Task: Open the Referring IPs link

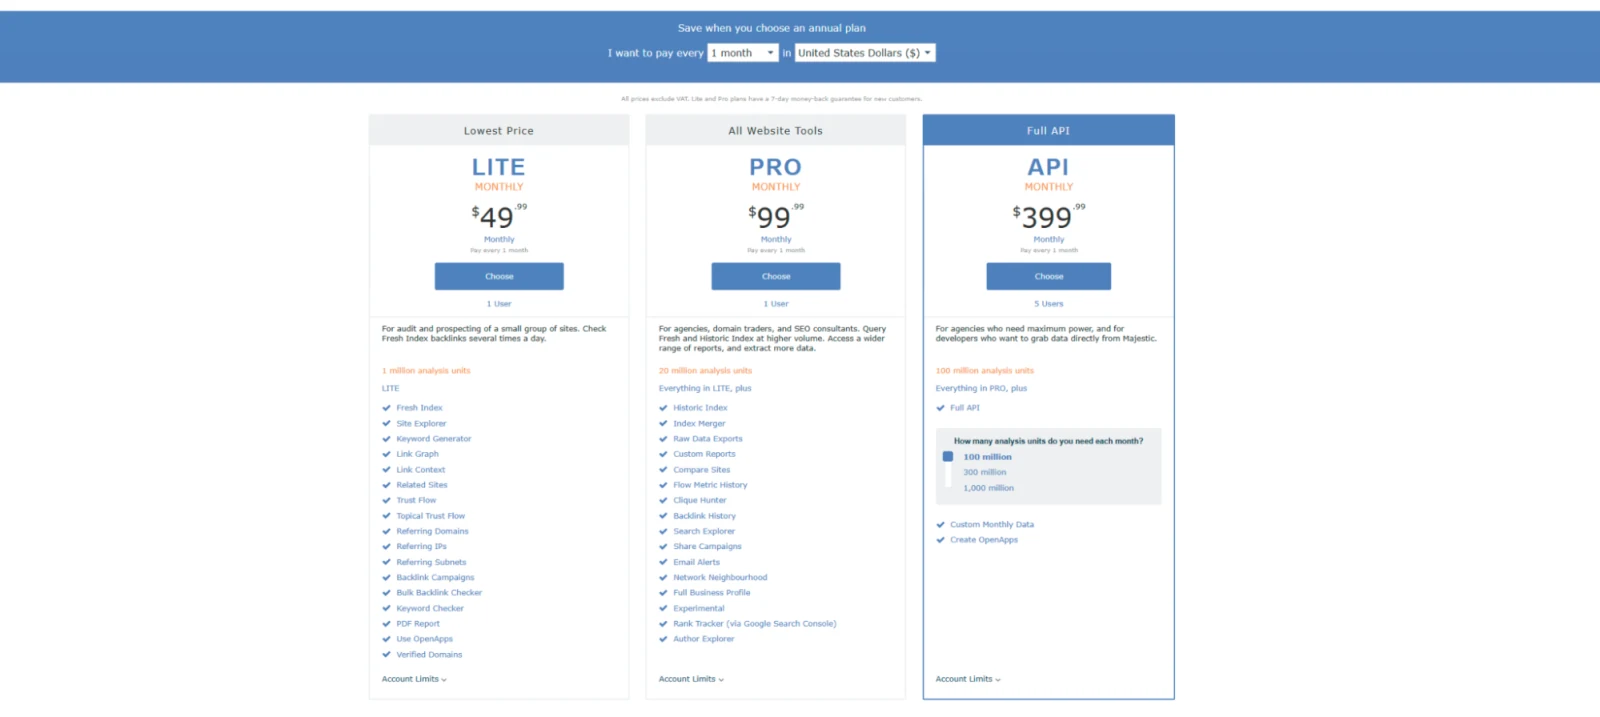Action: pyautogui.click(x=421, y=547)
